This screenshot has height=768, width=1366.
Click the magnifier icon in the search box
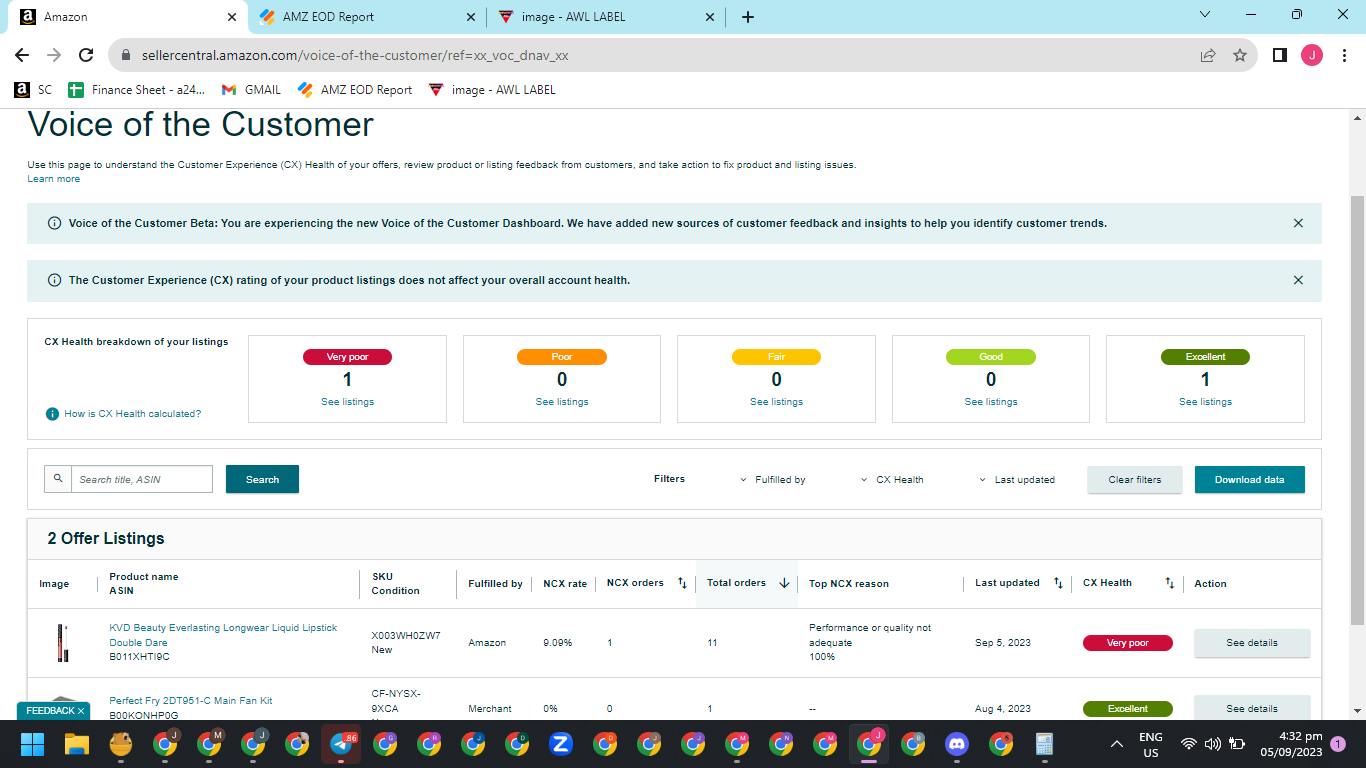(x=58, y=479)
